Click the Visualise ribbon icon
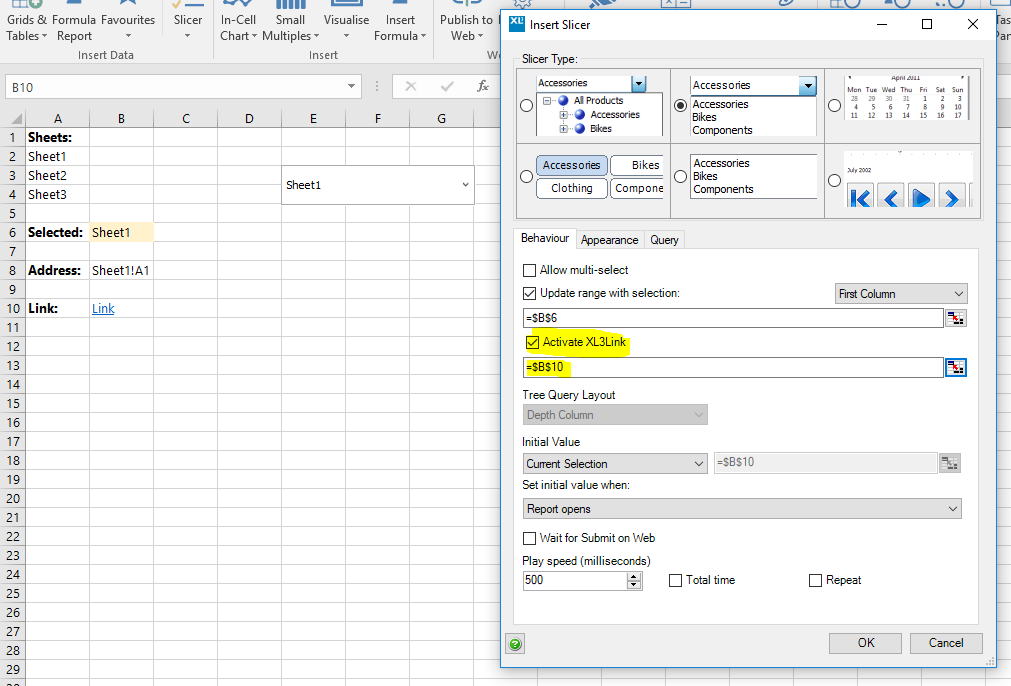 346,20
